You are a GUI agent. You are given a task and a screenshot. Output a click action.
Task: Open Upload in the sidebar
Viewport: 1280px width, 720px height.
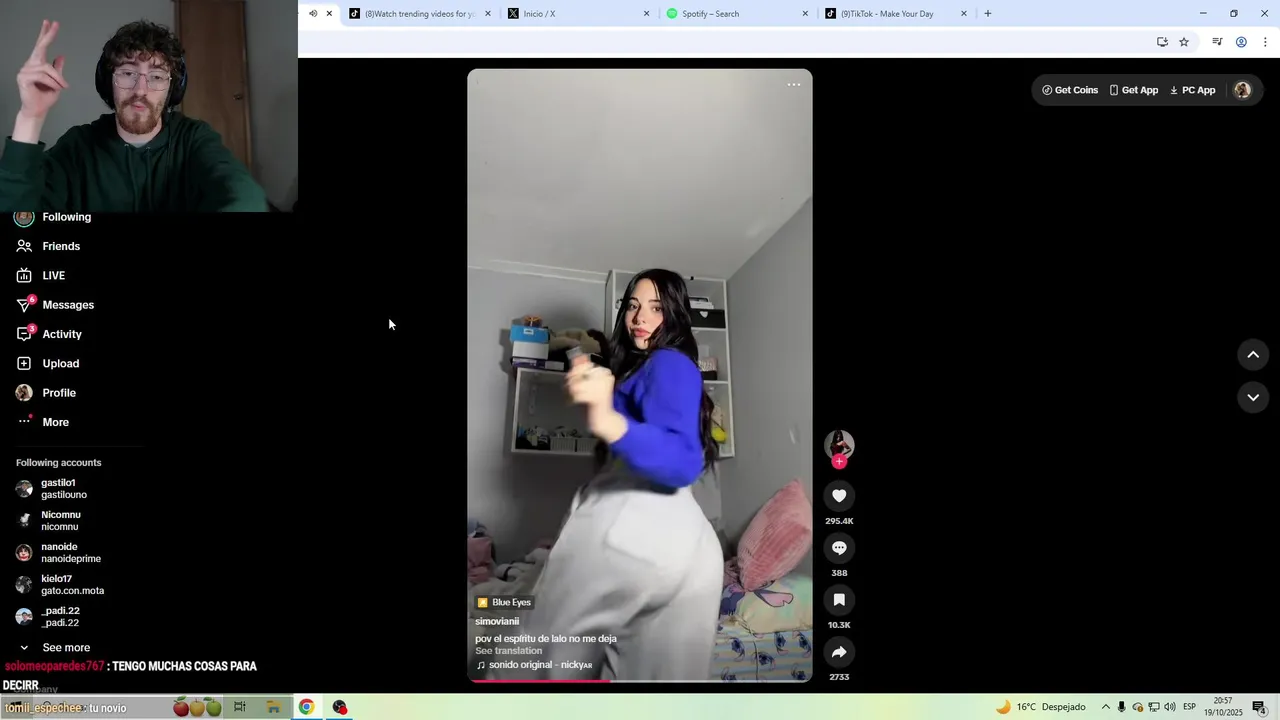pyautogui.click(x=48, y=363)
